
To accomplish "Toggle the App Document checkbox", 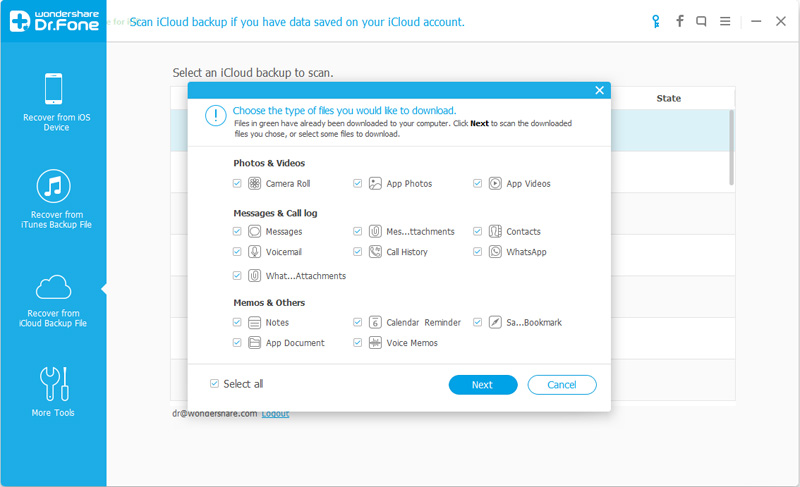I will tap(237, 342).
